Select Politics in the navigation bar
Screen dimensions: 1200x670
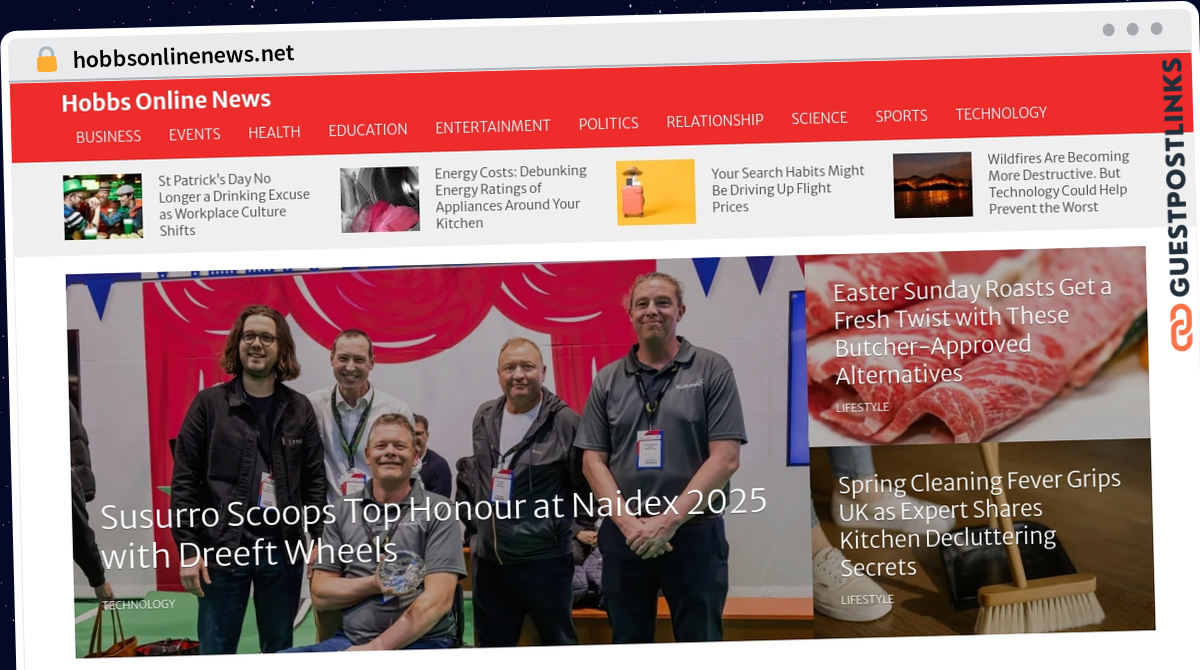[608, 124]
